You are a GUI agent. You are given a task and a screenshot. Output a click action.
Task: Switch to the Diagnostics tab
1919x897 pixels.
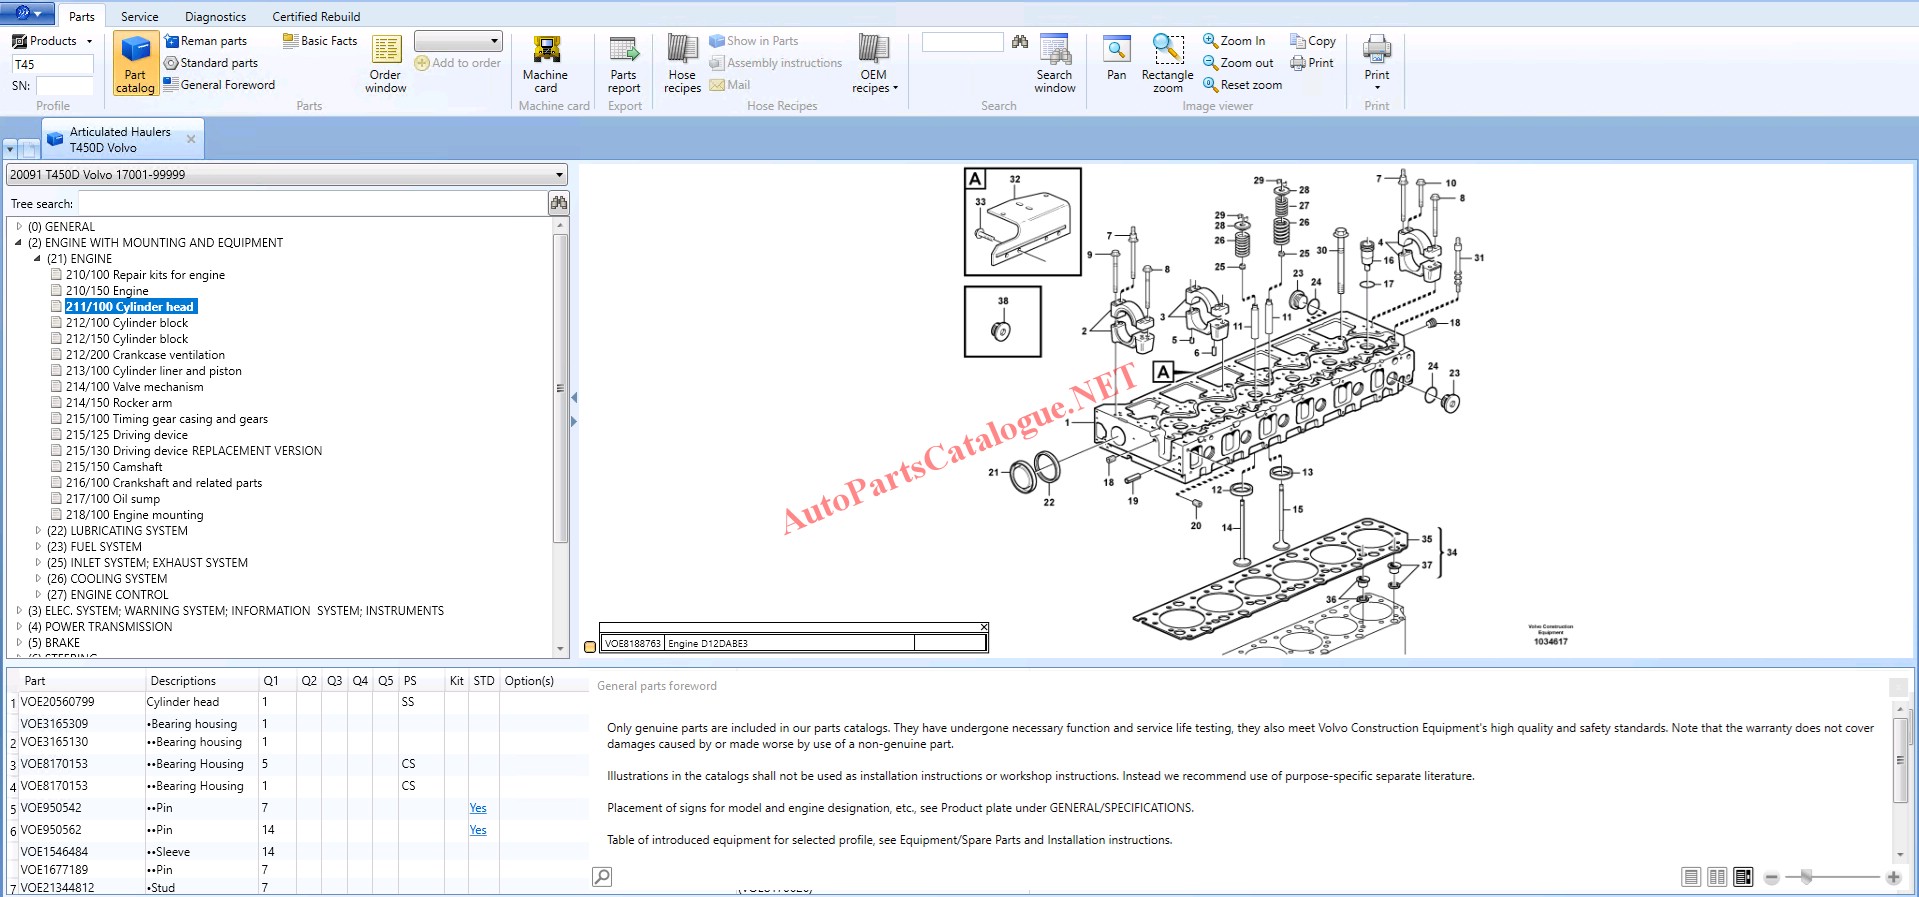pyautogui.click(x=215, y=17)
